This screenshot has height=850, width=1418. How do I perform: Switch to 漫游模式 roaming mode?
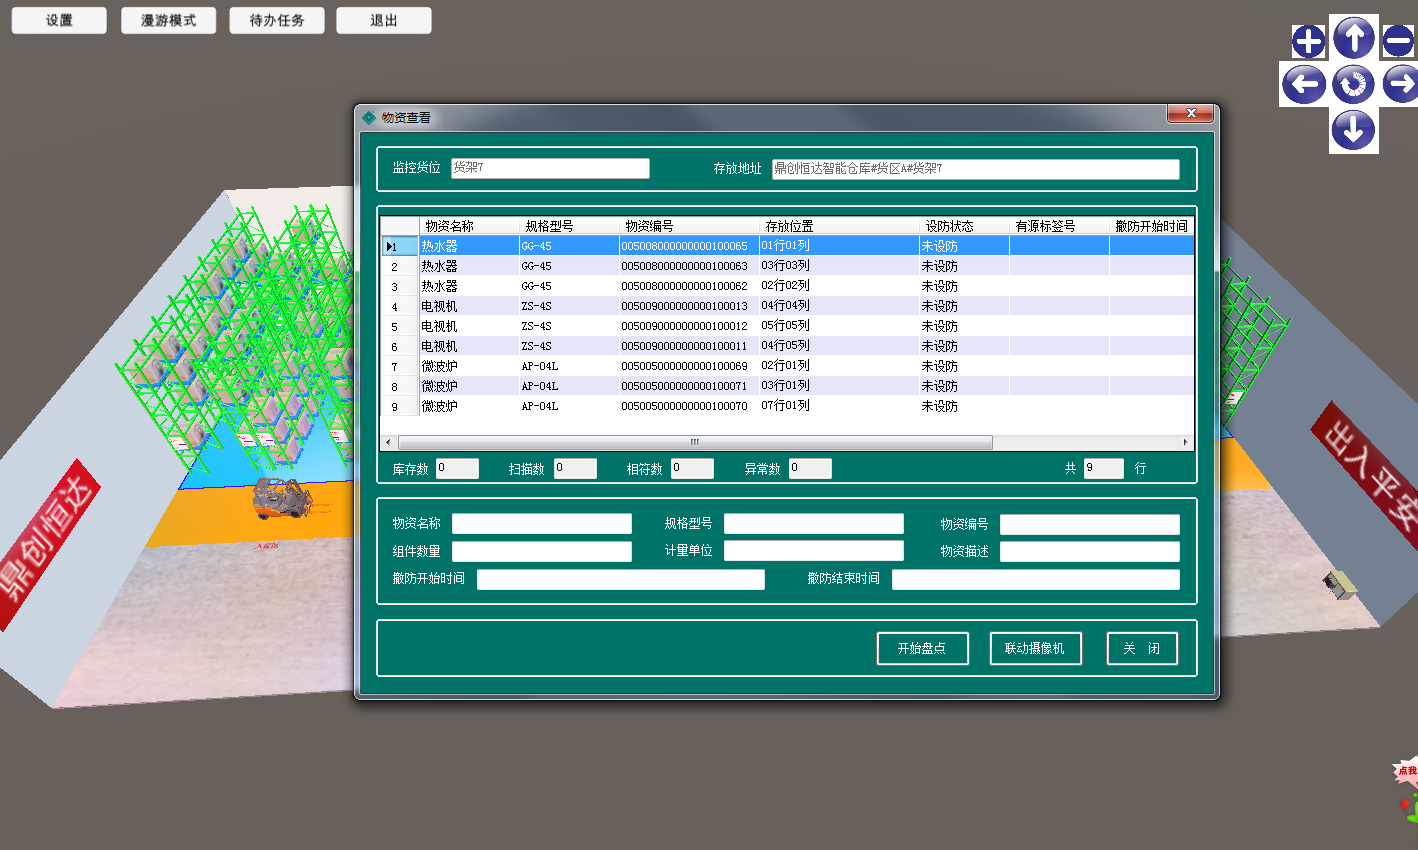(168, 21)
